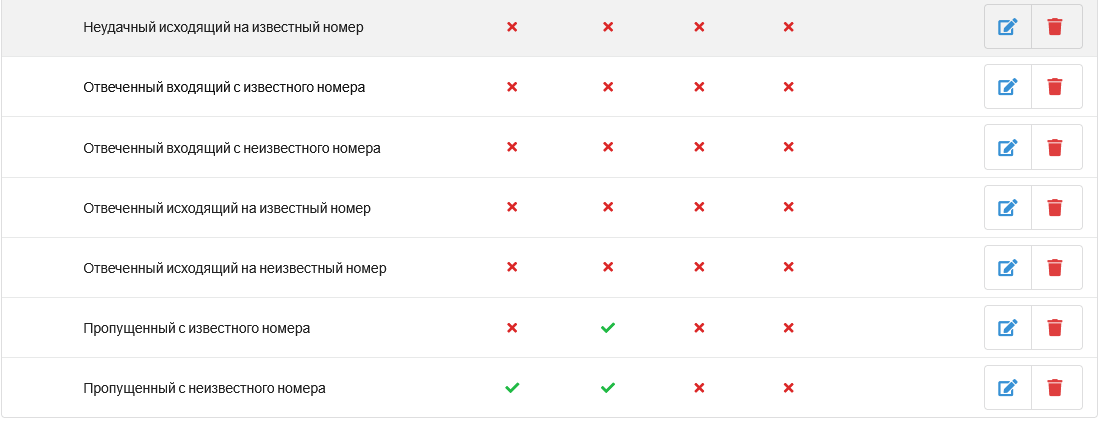Delete the 'Неудачный исходящий на известный номер' row

point(1055,27)
